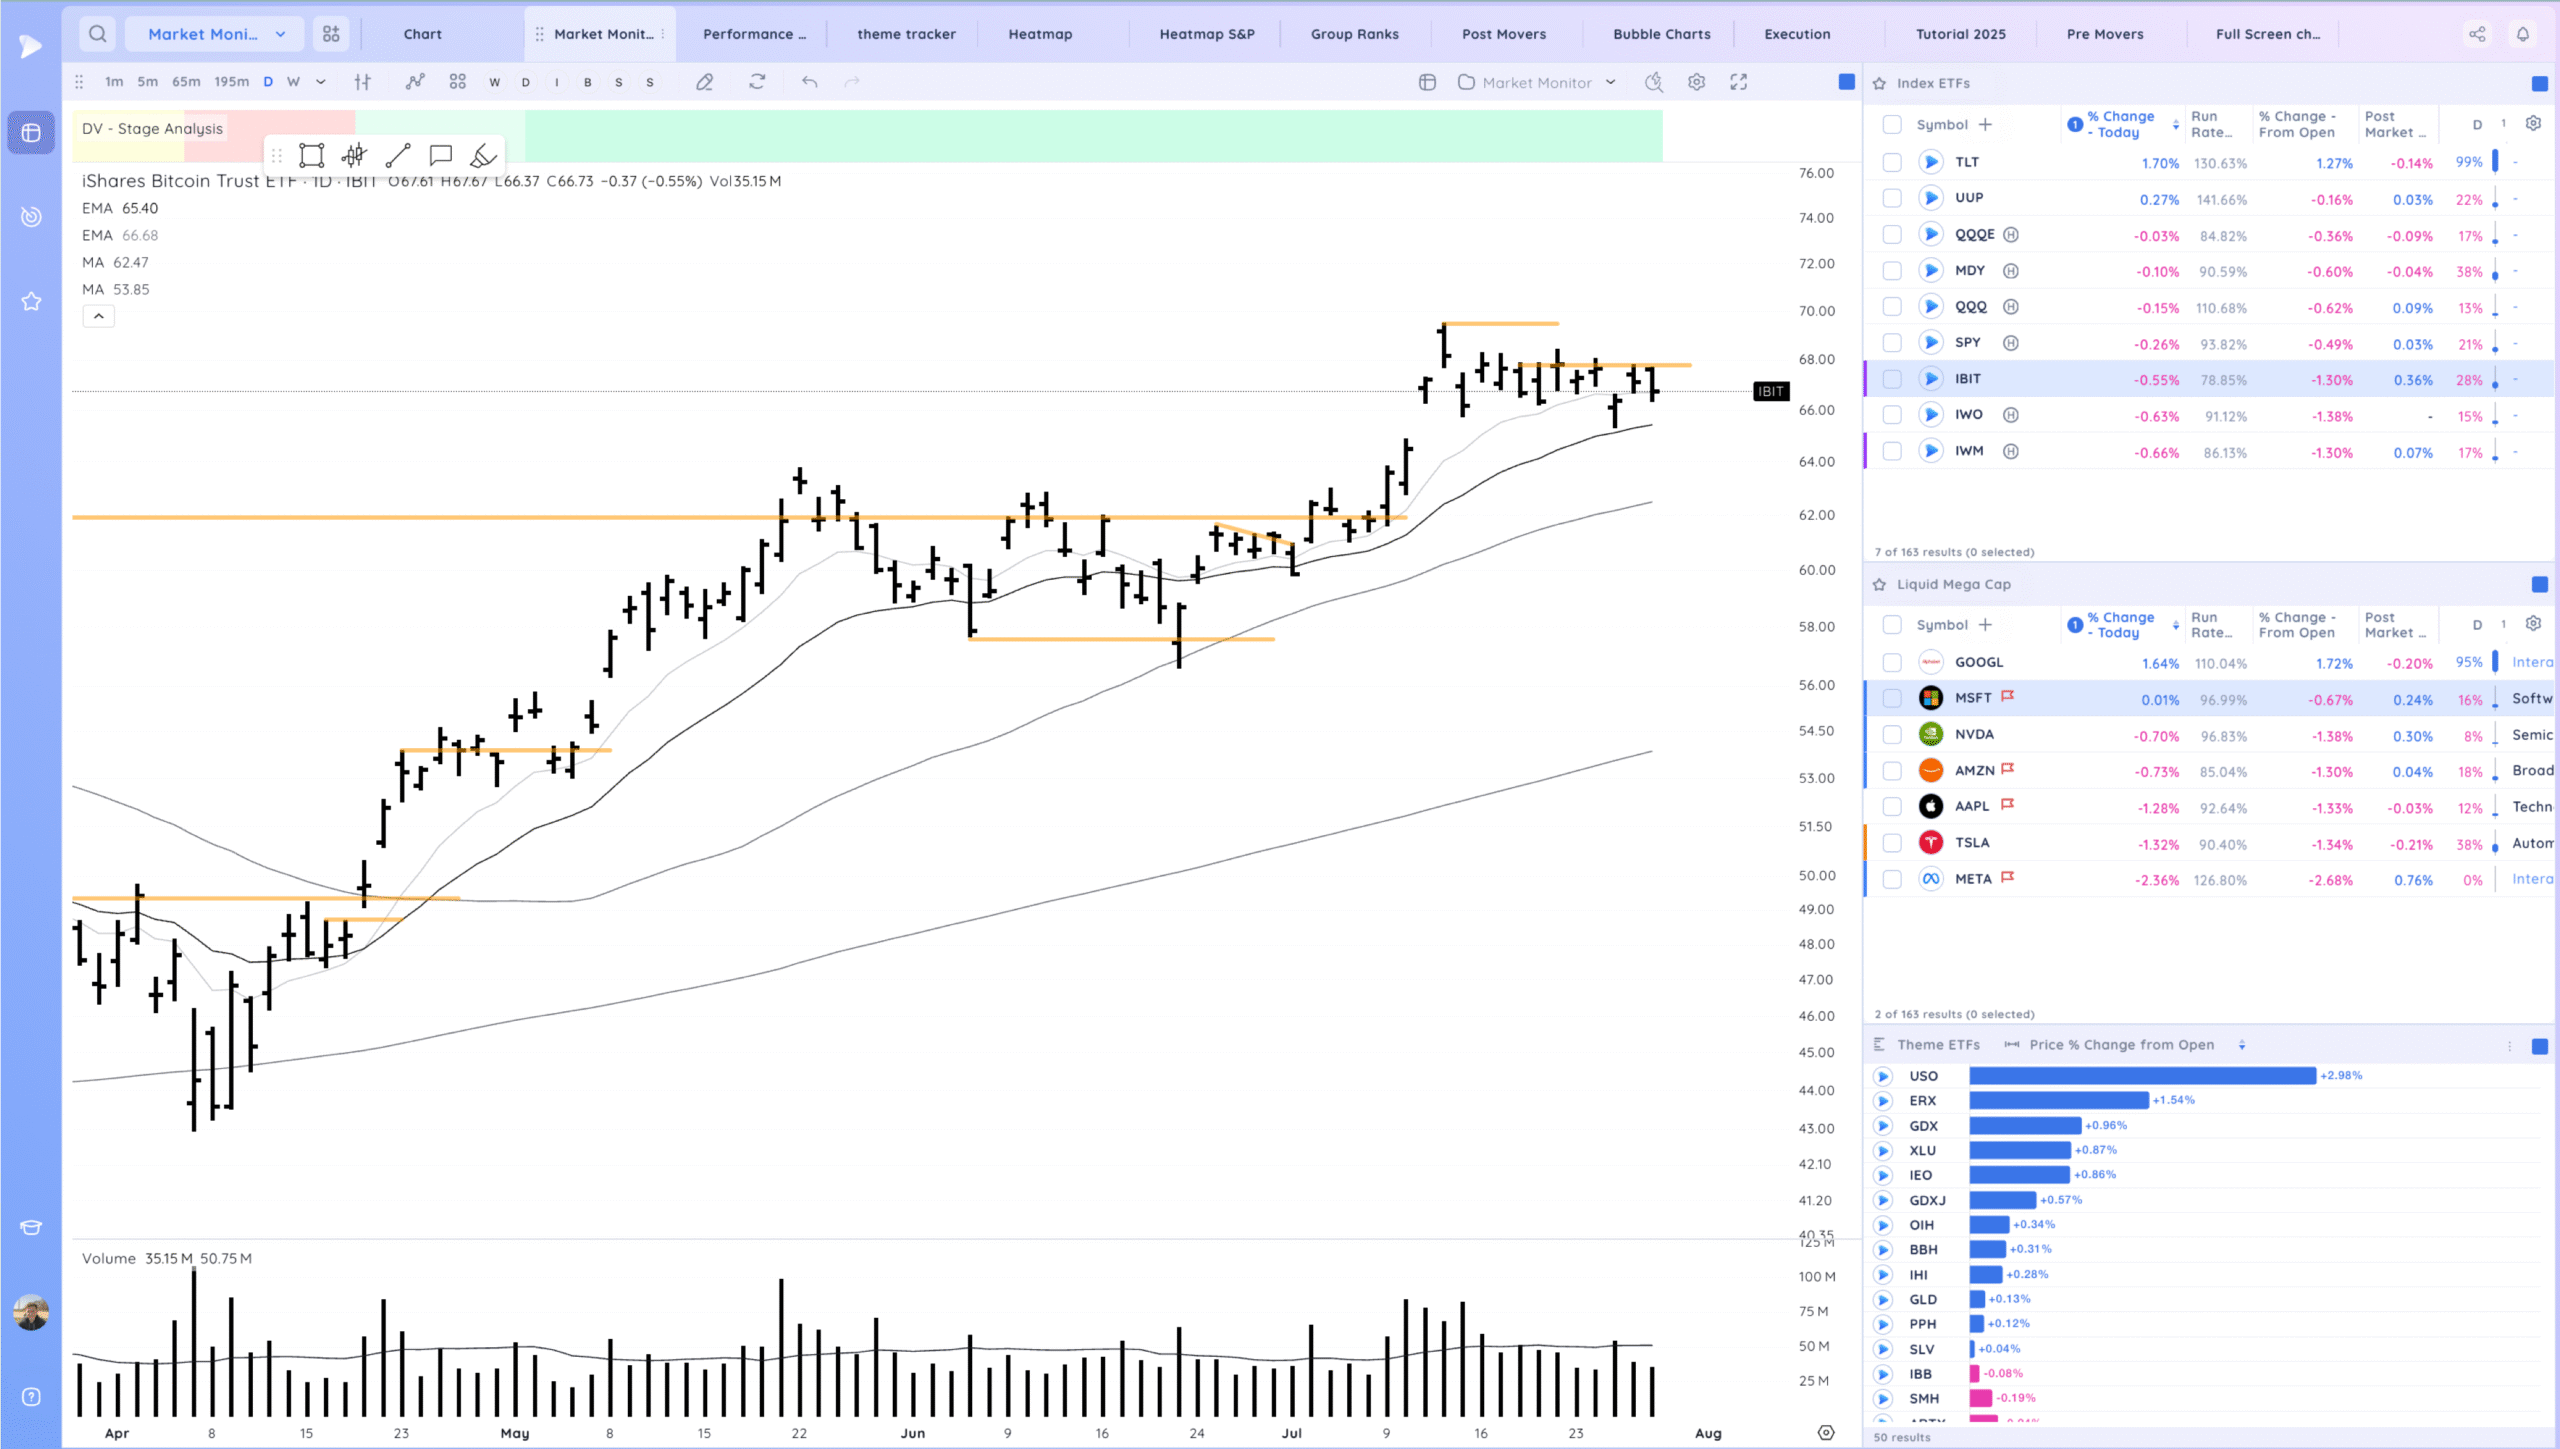Screen dimensions: 2560x1449
Task: Open the Group Ranks tab
Action: tap(1354, 34)
